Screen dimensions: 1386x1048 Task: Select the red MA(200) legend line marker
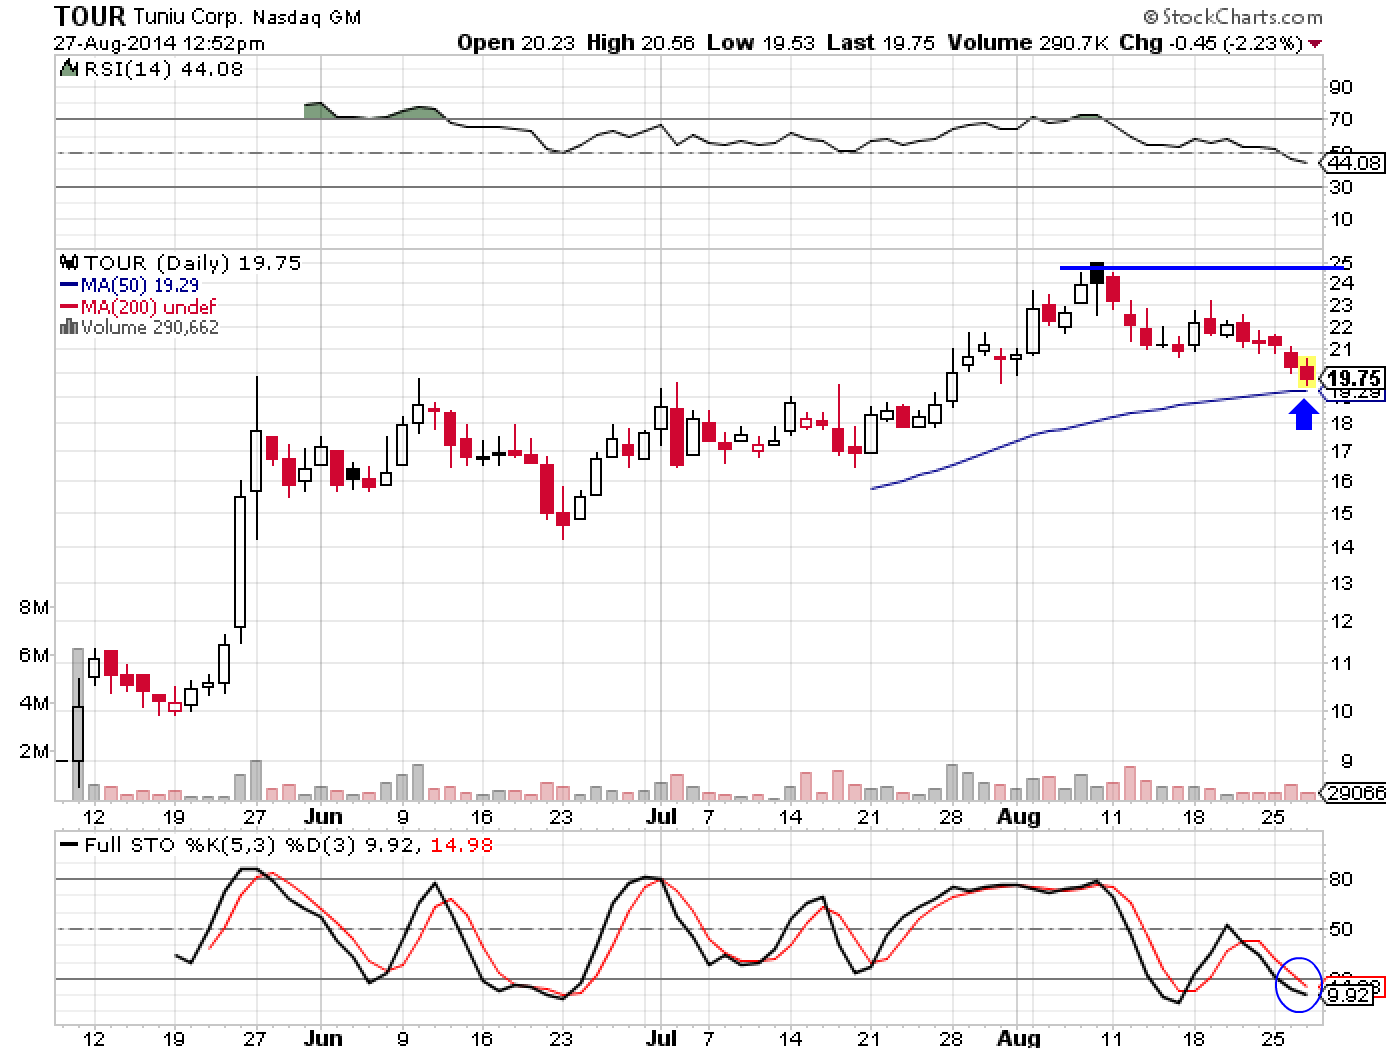coord(68,307)
